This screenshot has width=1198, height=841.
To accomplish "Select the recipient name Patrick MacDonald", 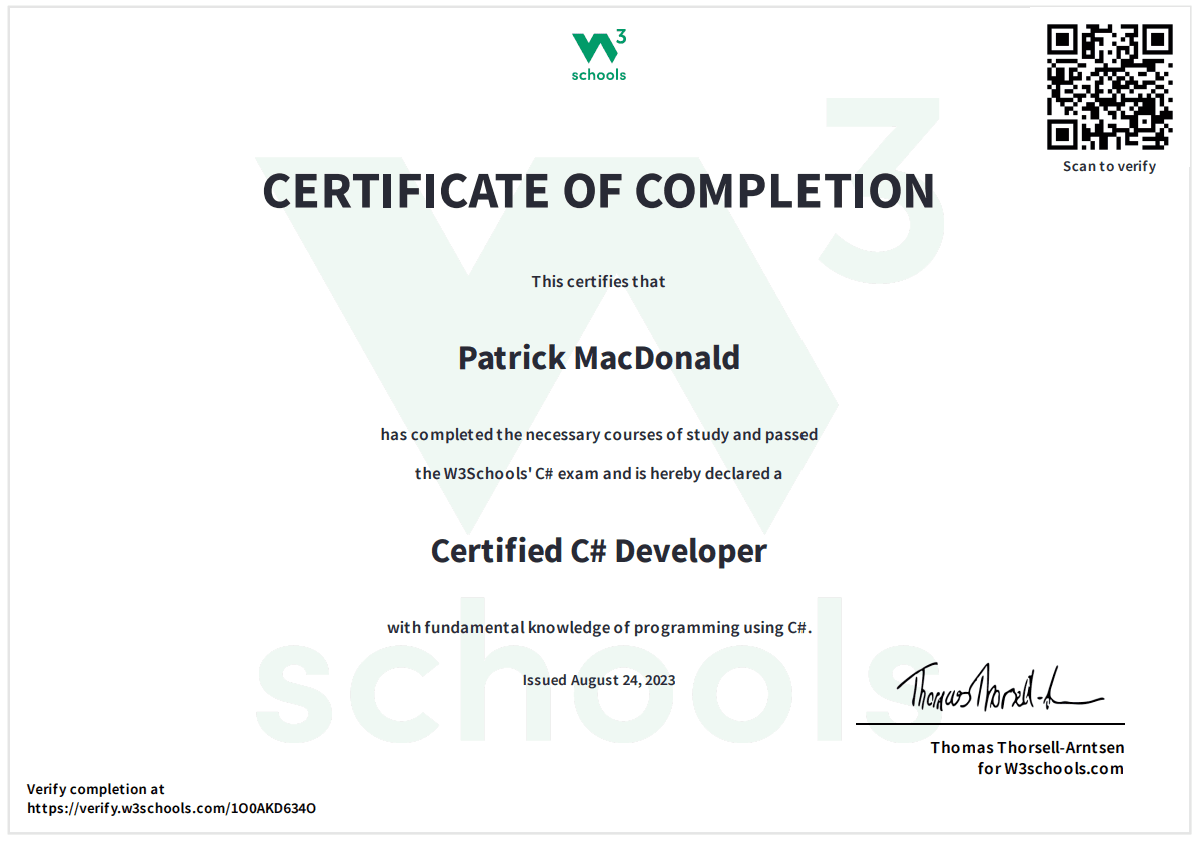I will click(x=598, y=357).
